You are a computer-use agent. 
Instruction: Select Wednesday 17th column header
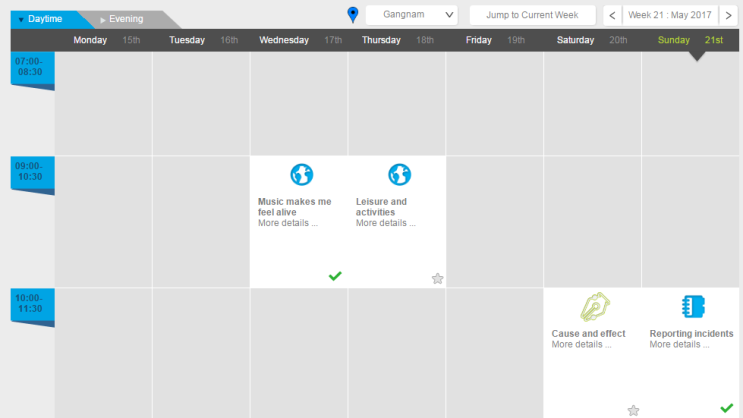coord(300,40)
